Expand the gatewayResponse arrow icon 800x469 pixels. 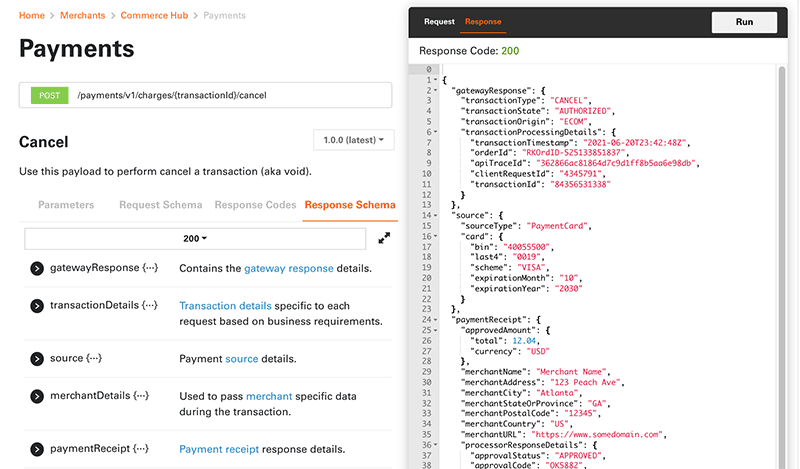(37, 268)
